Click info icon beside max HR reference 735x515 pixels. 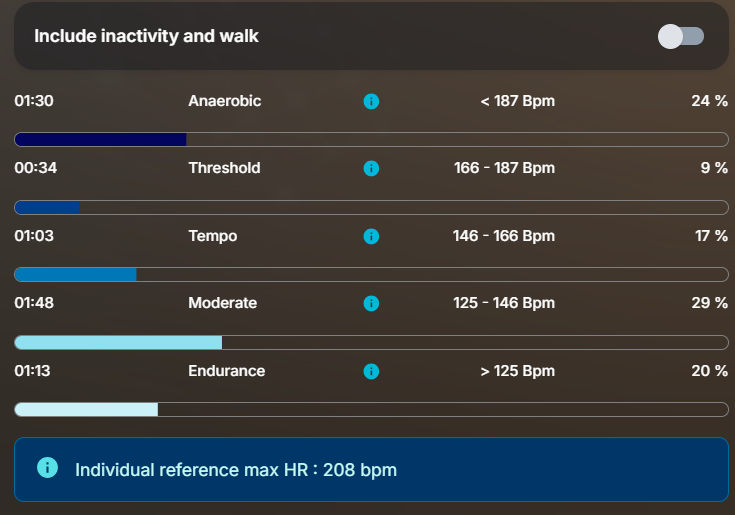click(47, 468)
